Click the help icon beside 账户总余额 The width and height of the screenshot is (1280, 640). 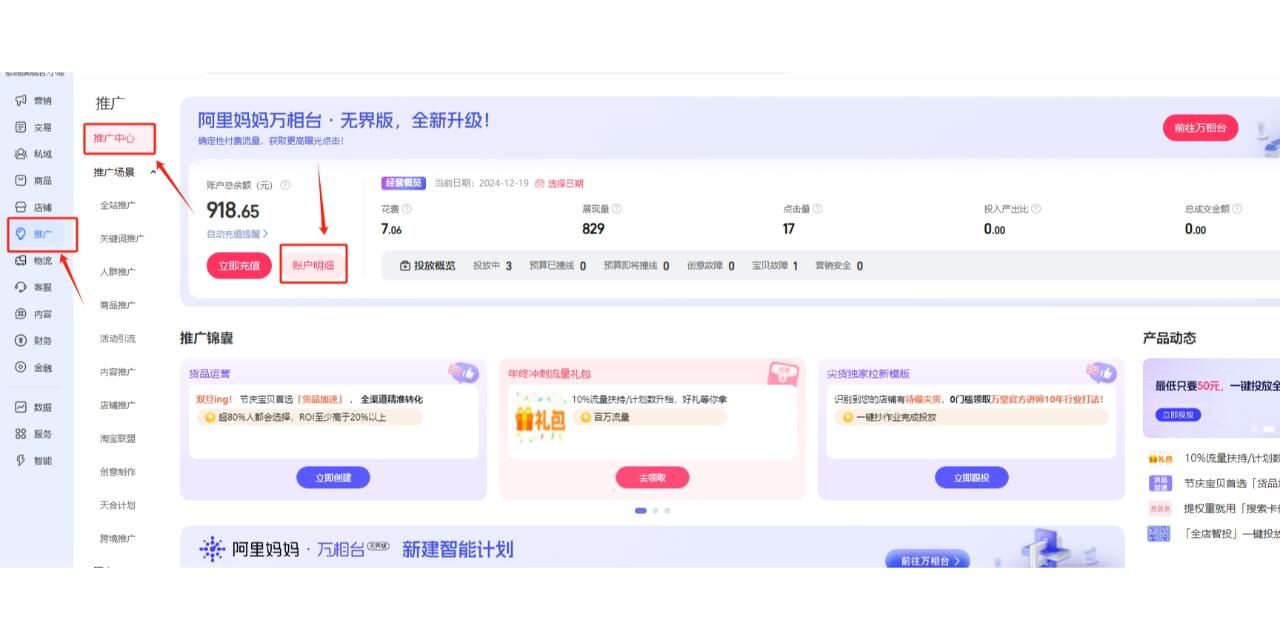[x=285, y=185]
